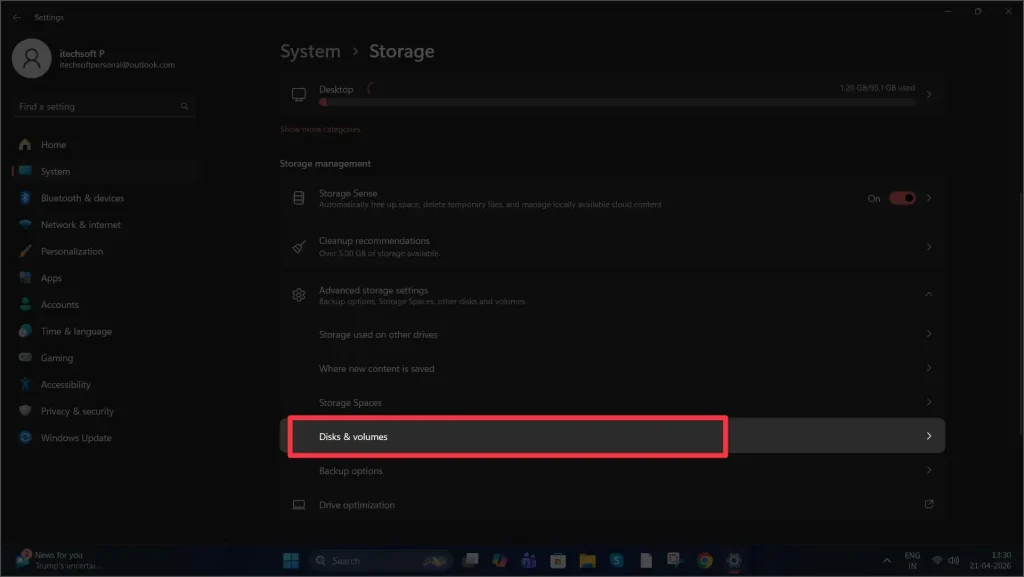The height and width of the screenshot is (577, 1024).
Task: Open Bluetooth & devices settings
Action: (82, 197)
